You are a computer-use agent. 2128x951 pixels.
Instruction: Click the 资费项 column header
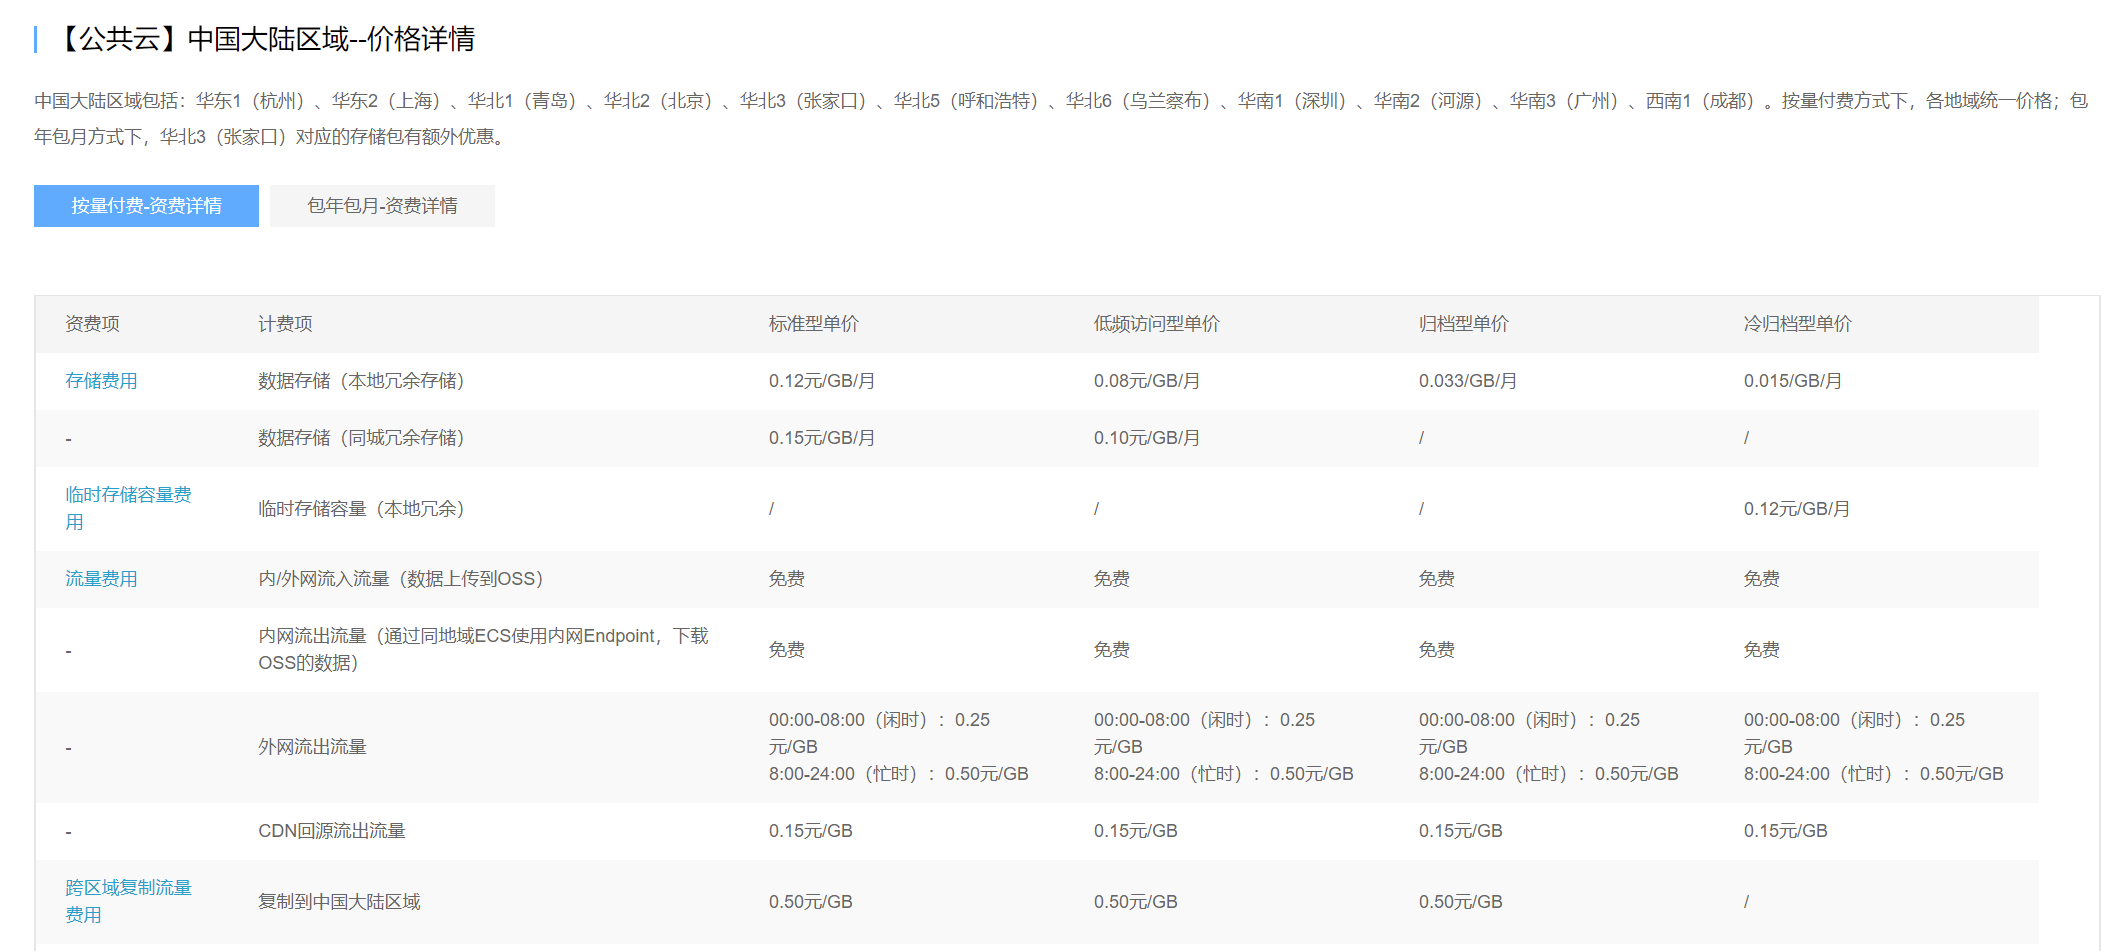click(92, 324)
